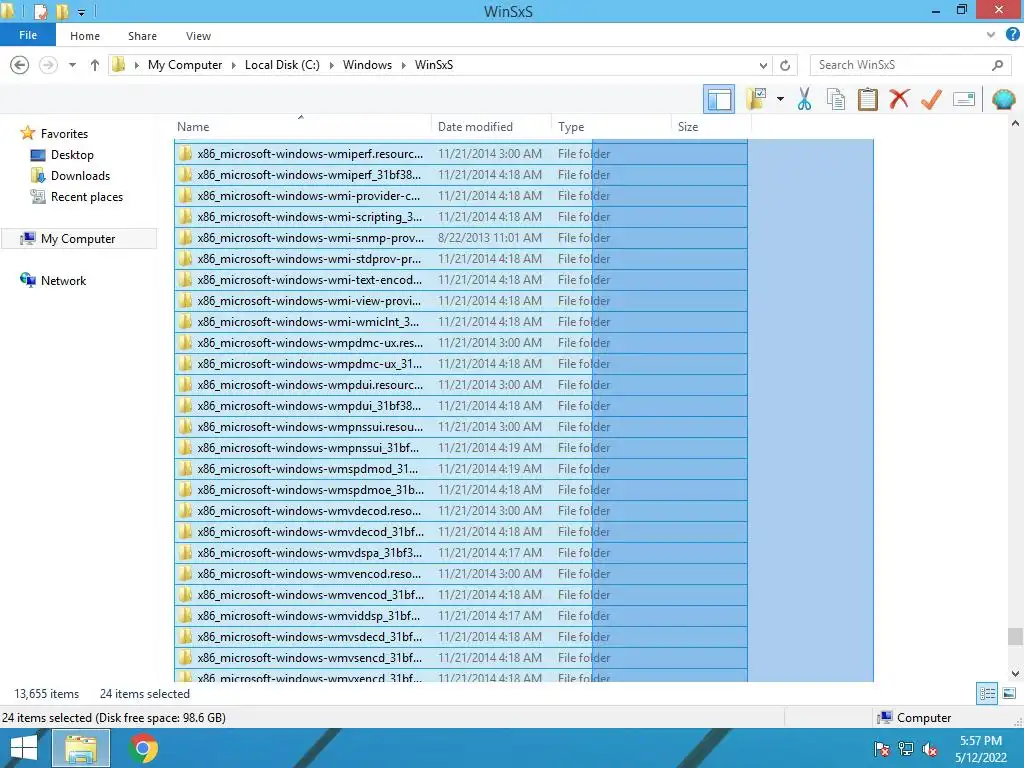
Task: Click File Explorer on the taskbar
Action: [81, 748]
